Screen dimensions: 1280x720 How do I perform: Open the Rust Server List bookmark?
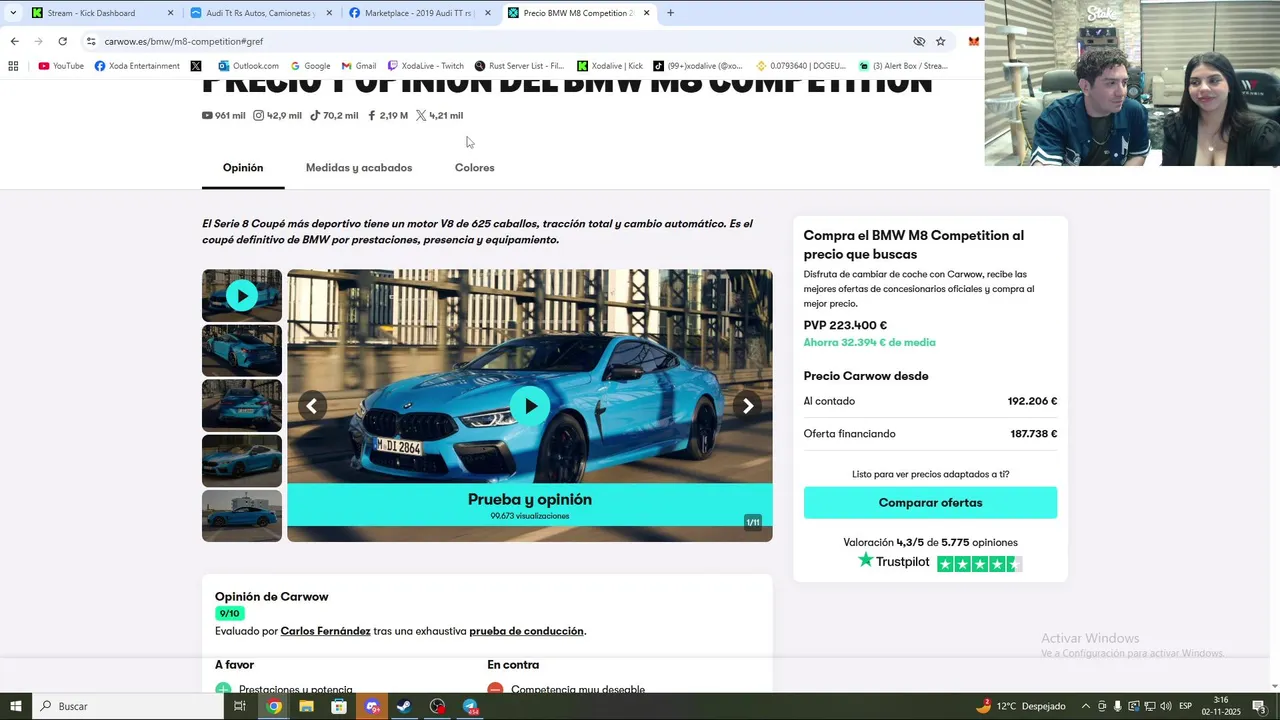[x=520, y=66]
